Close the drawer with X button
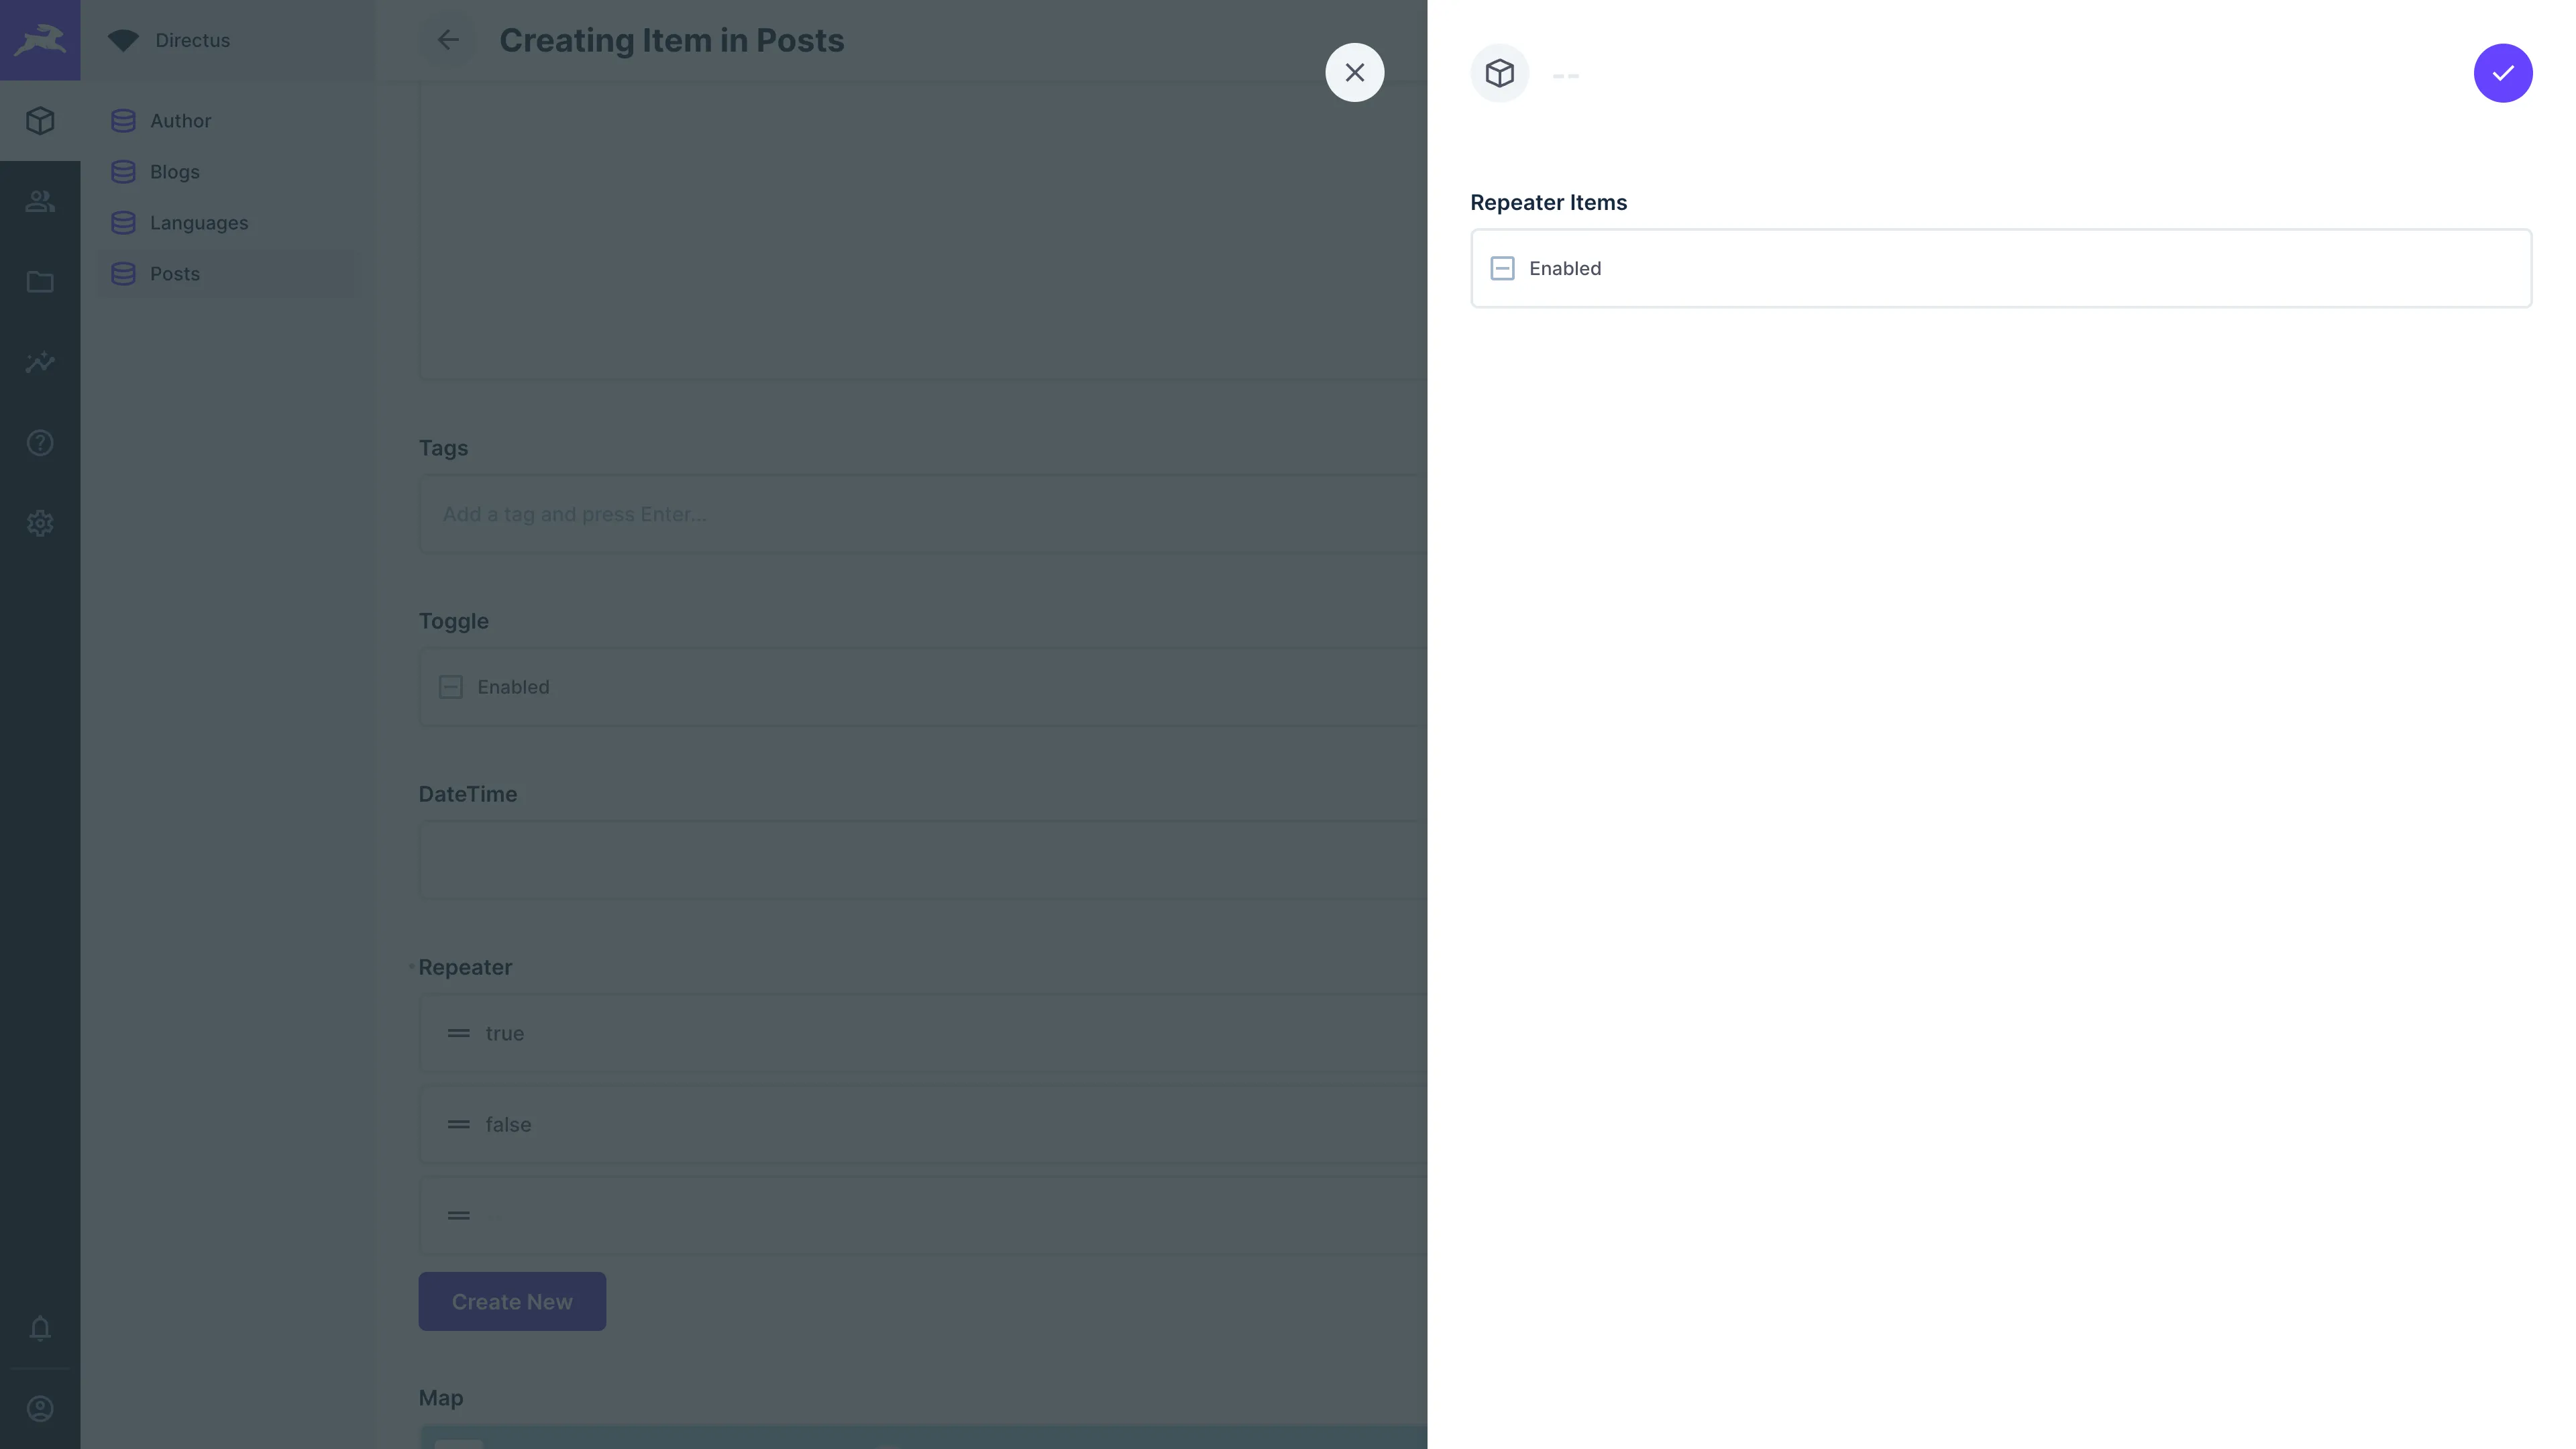This screenshot has width=2576, height=1449. [x=1354, y=73]
